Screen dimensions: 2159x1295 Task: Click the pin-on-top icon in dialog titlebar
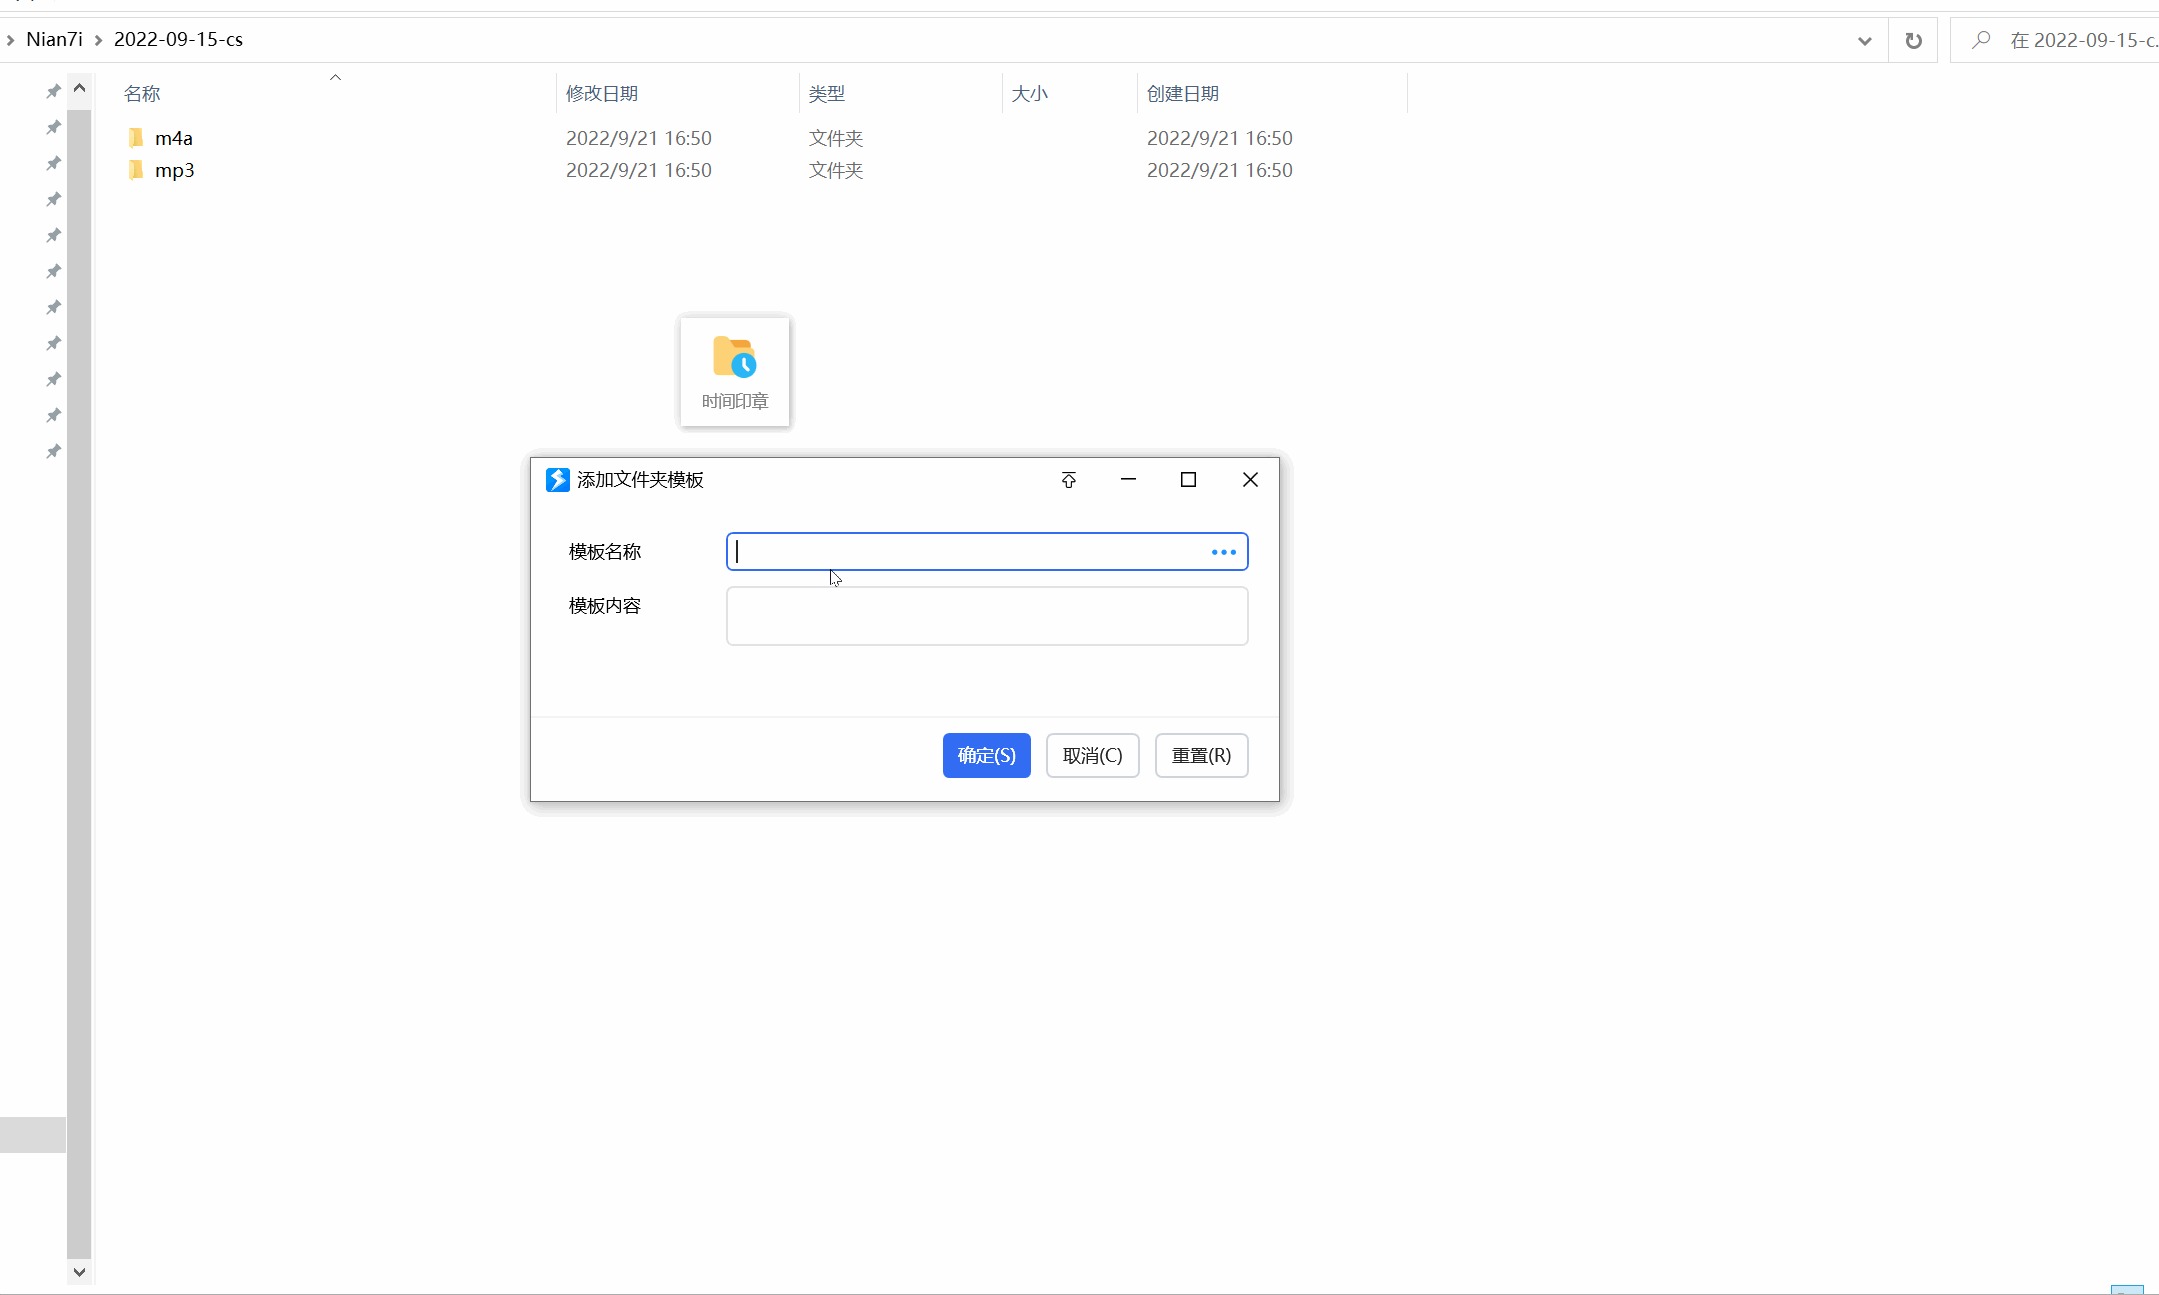click(1068, 480)
